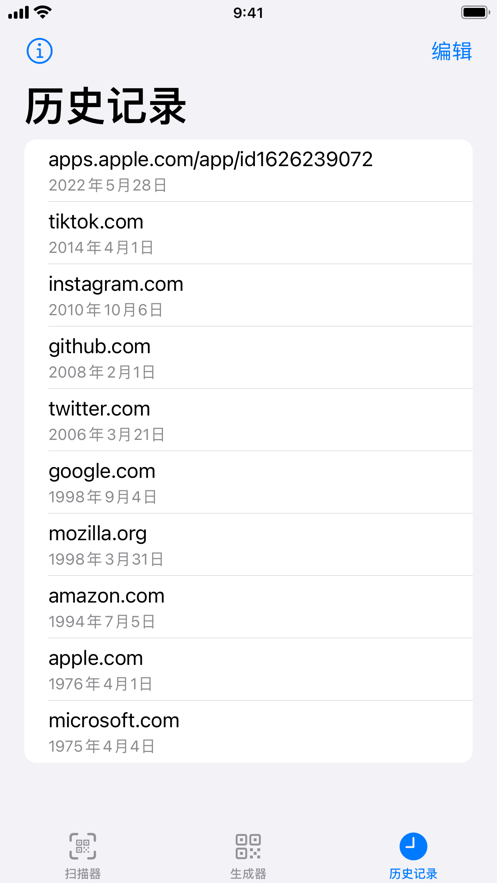Tap the info circle icon

click(x=39, y=51)
